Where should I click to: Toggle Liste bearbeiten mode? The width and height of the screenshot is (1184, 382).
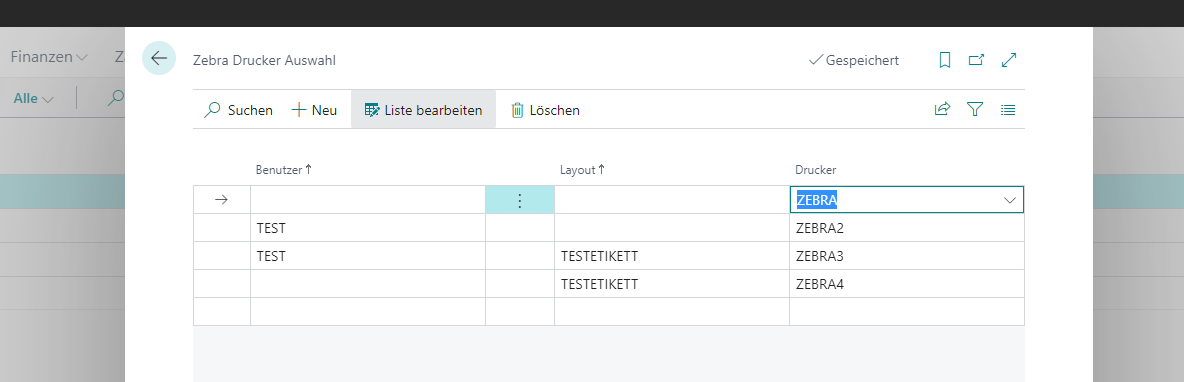coord(423,110)
